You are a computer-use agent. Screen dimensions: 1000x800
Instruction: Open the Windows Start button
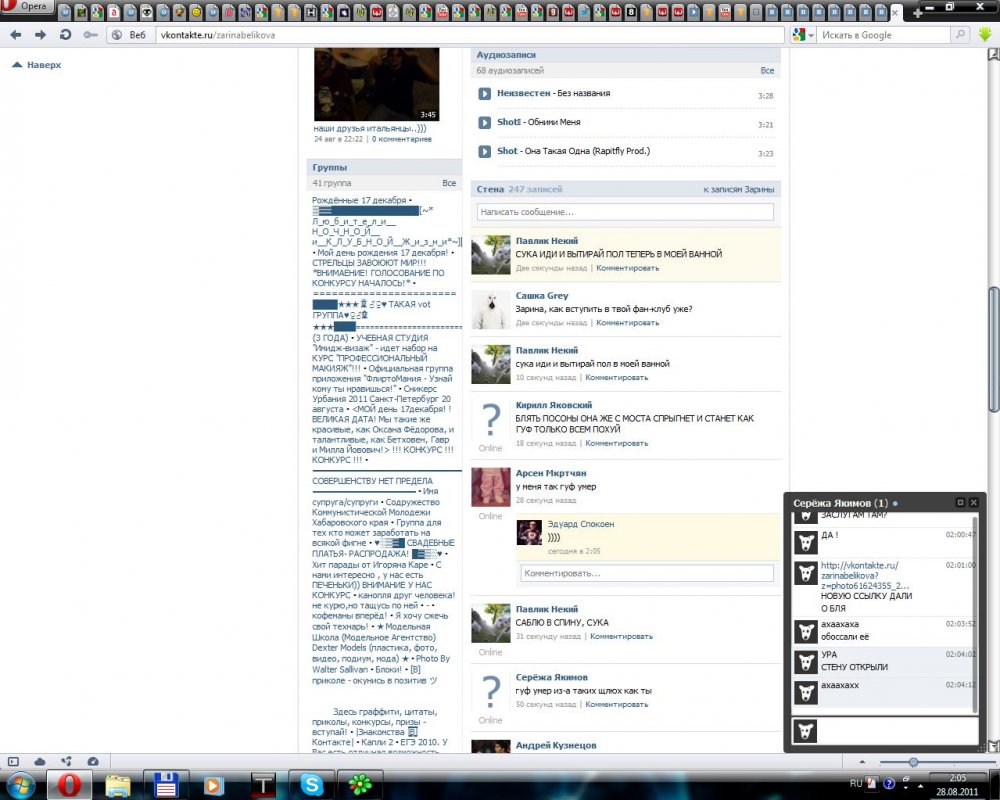click(x=21, y=785)
